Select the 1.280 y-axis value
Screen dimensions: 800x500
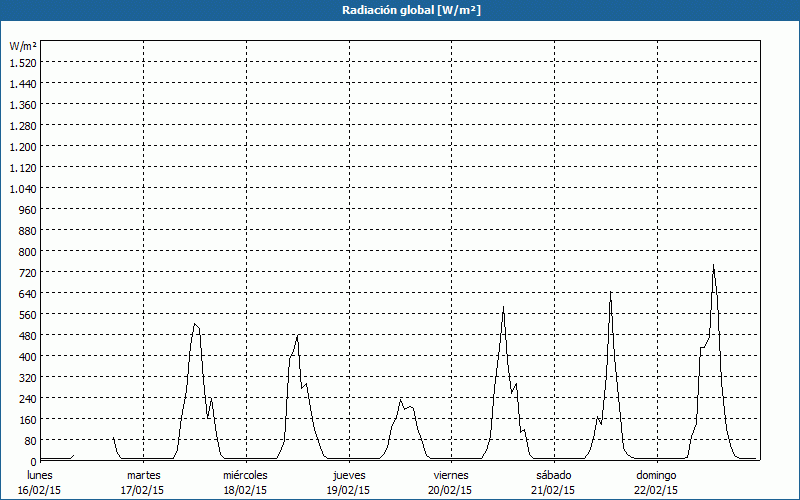pos(23,126)
